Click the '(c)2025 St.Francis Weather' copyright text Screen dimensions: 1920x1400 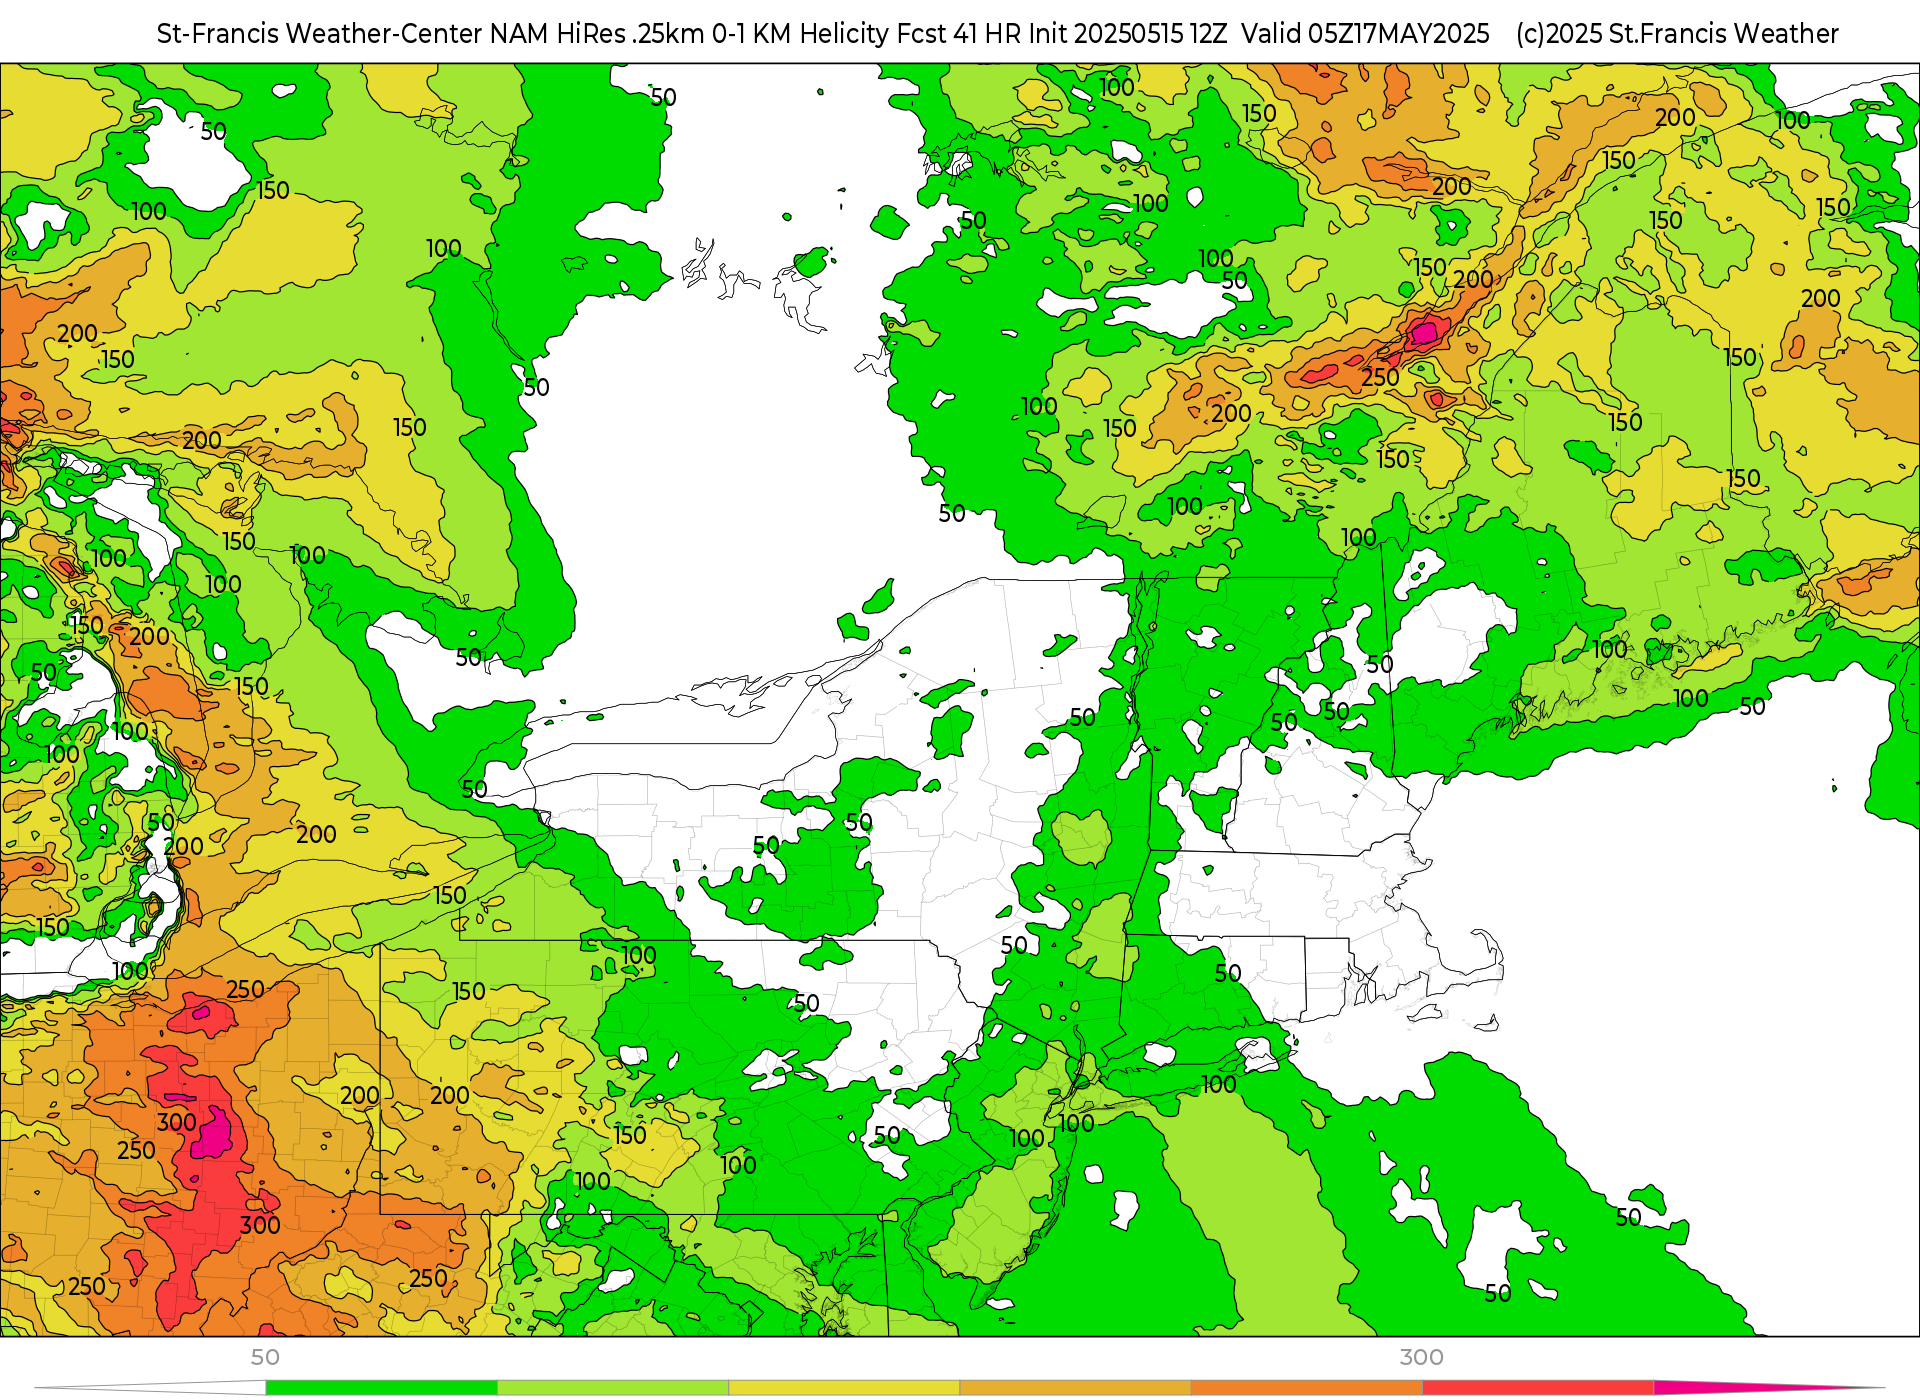[1677, 34]
